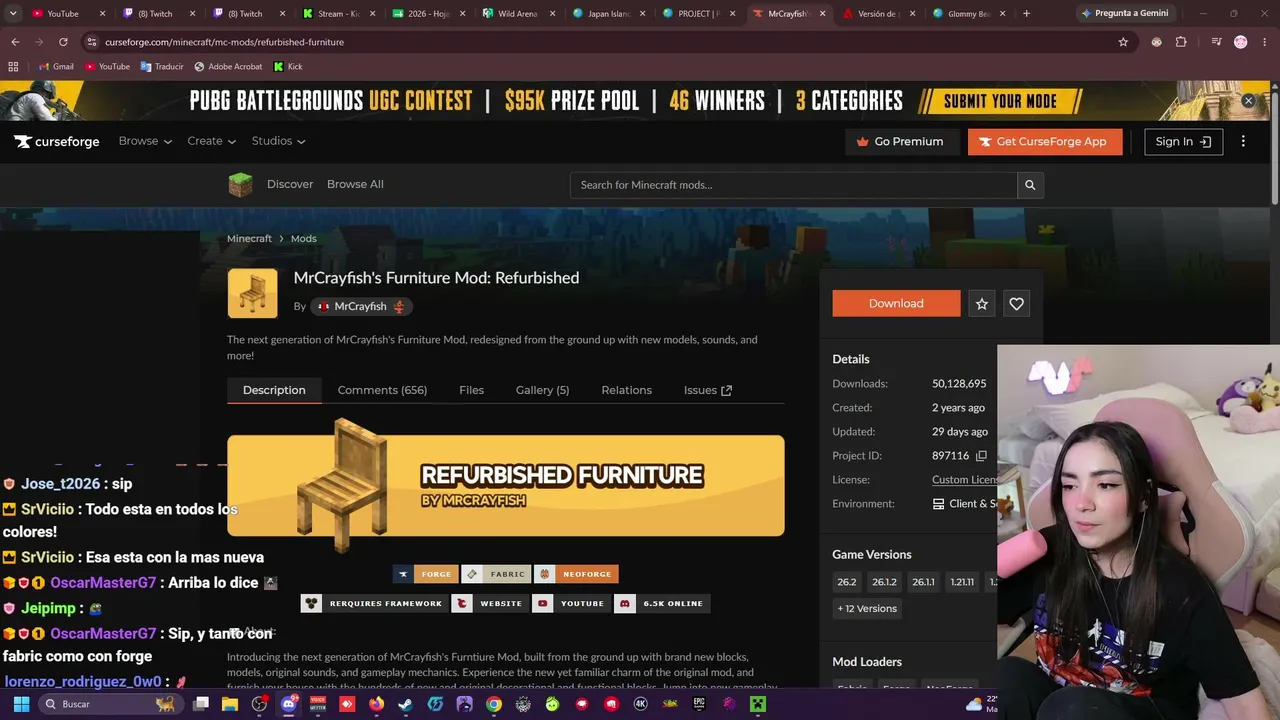
Task: Click the NeoForge badge in description
Action: 577,574
